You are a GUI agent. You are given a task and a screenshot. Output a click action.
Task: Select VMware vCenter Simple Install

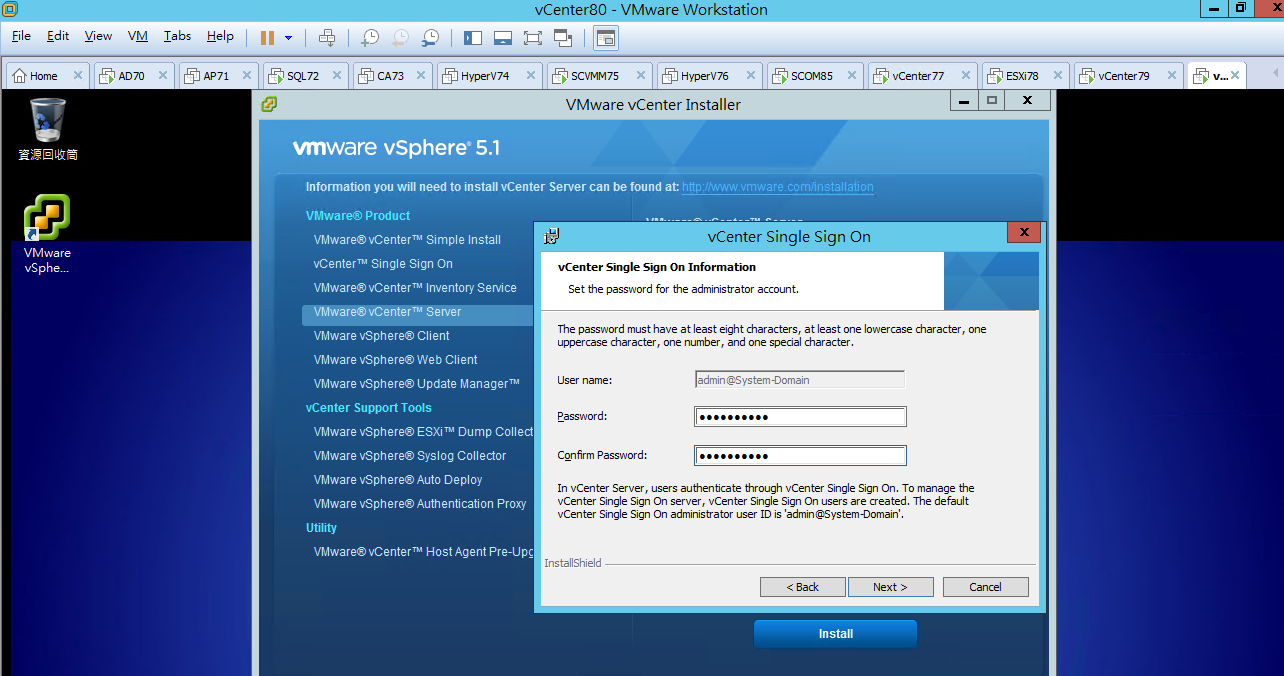tap(407, 240)
